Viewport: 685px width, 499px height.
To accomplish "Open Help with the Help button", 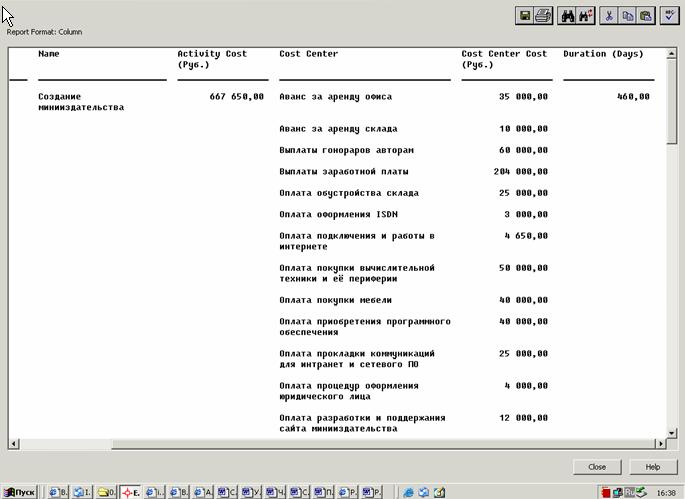I will (653, 467).
